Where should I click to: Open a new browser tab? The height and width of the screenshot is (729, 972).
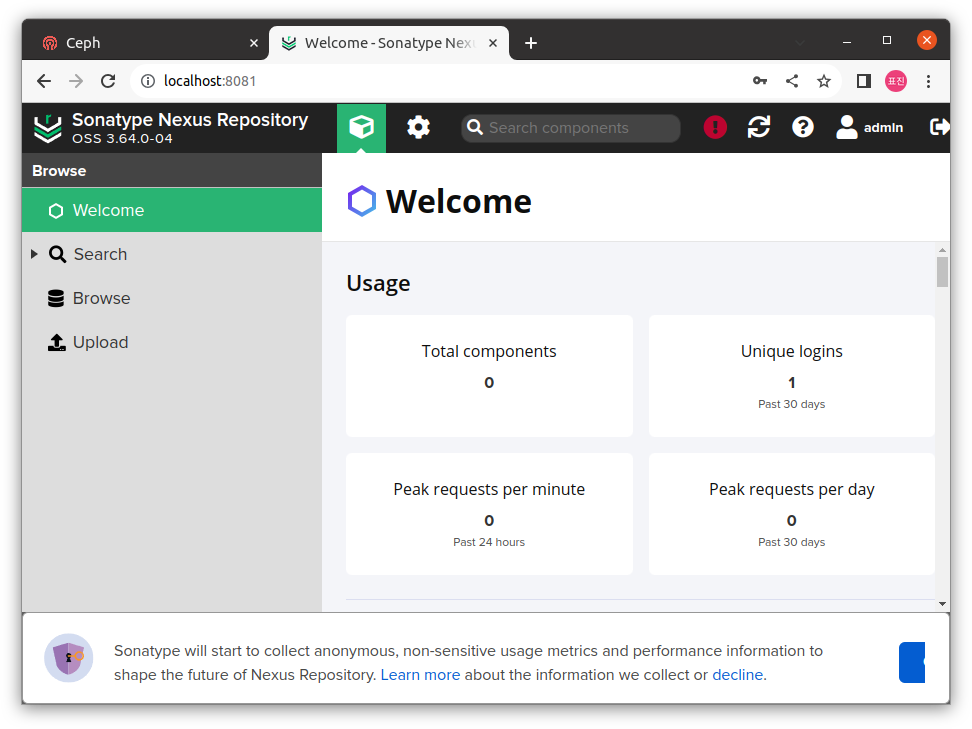click(531, 43)
